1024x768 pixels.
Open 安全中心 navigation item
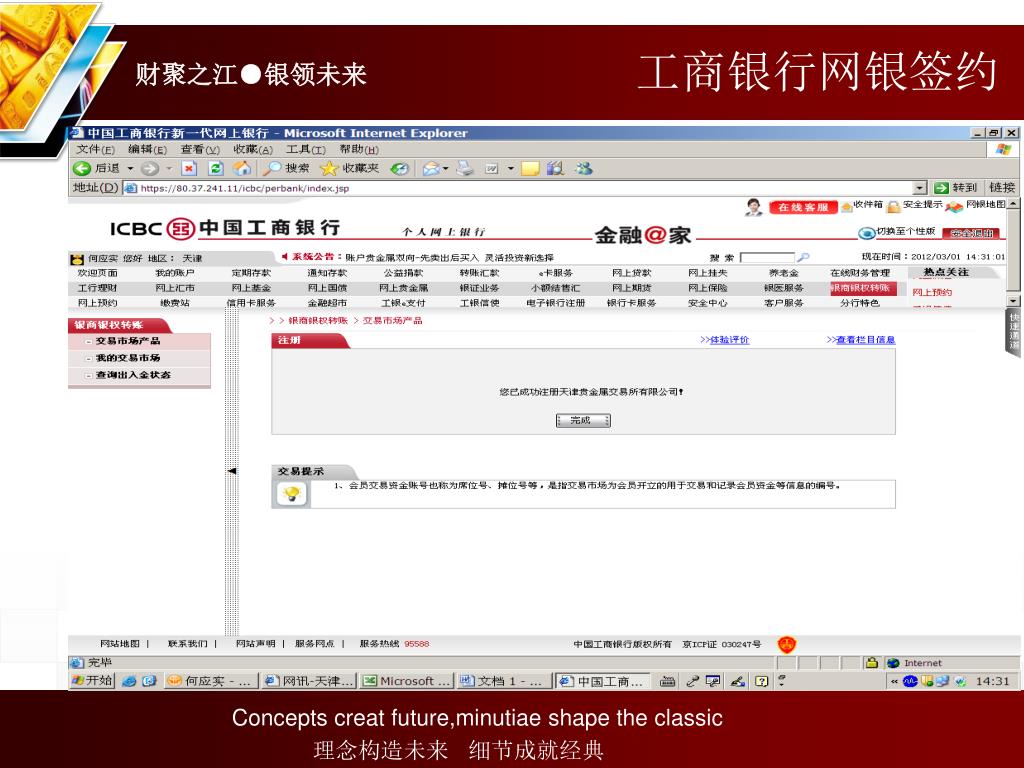707,303
